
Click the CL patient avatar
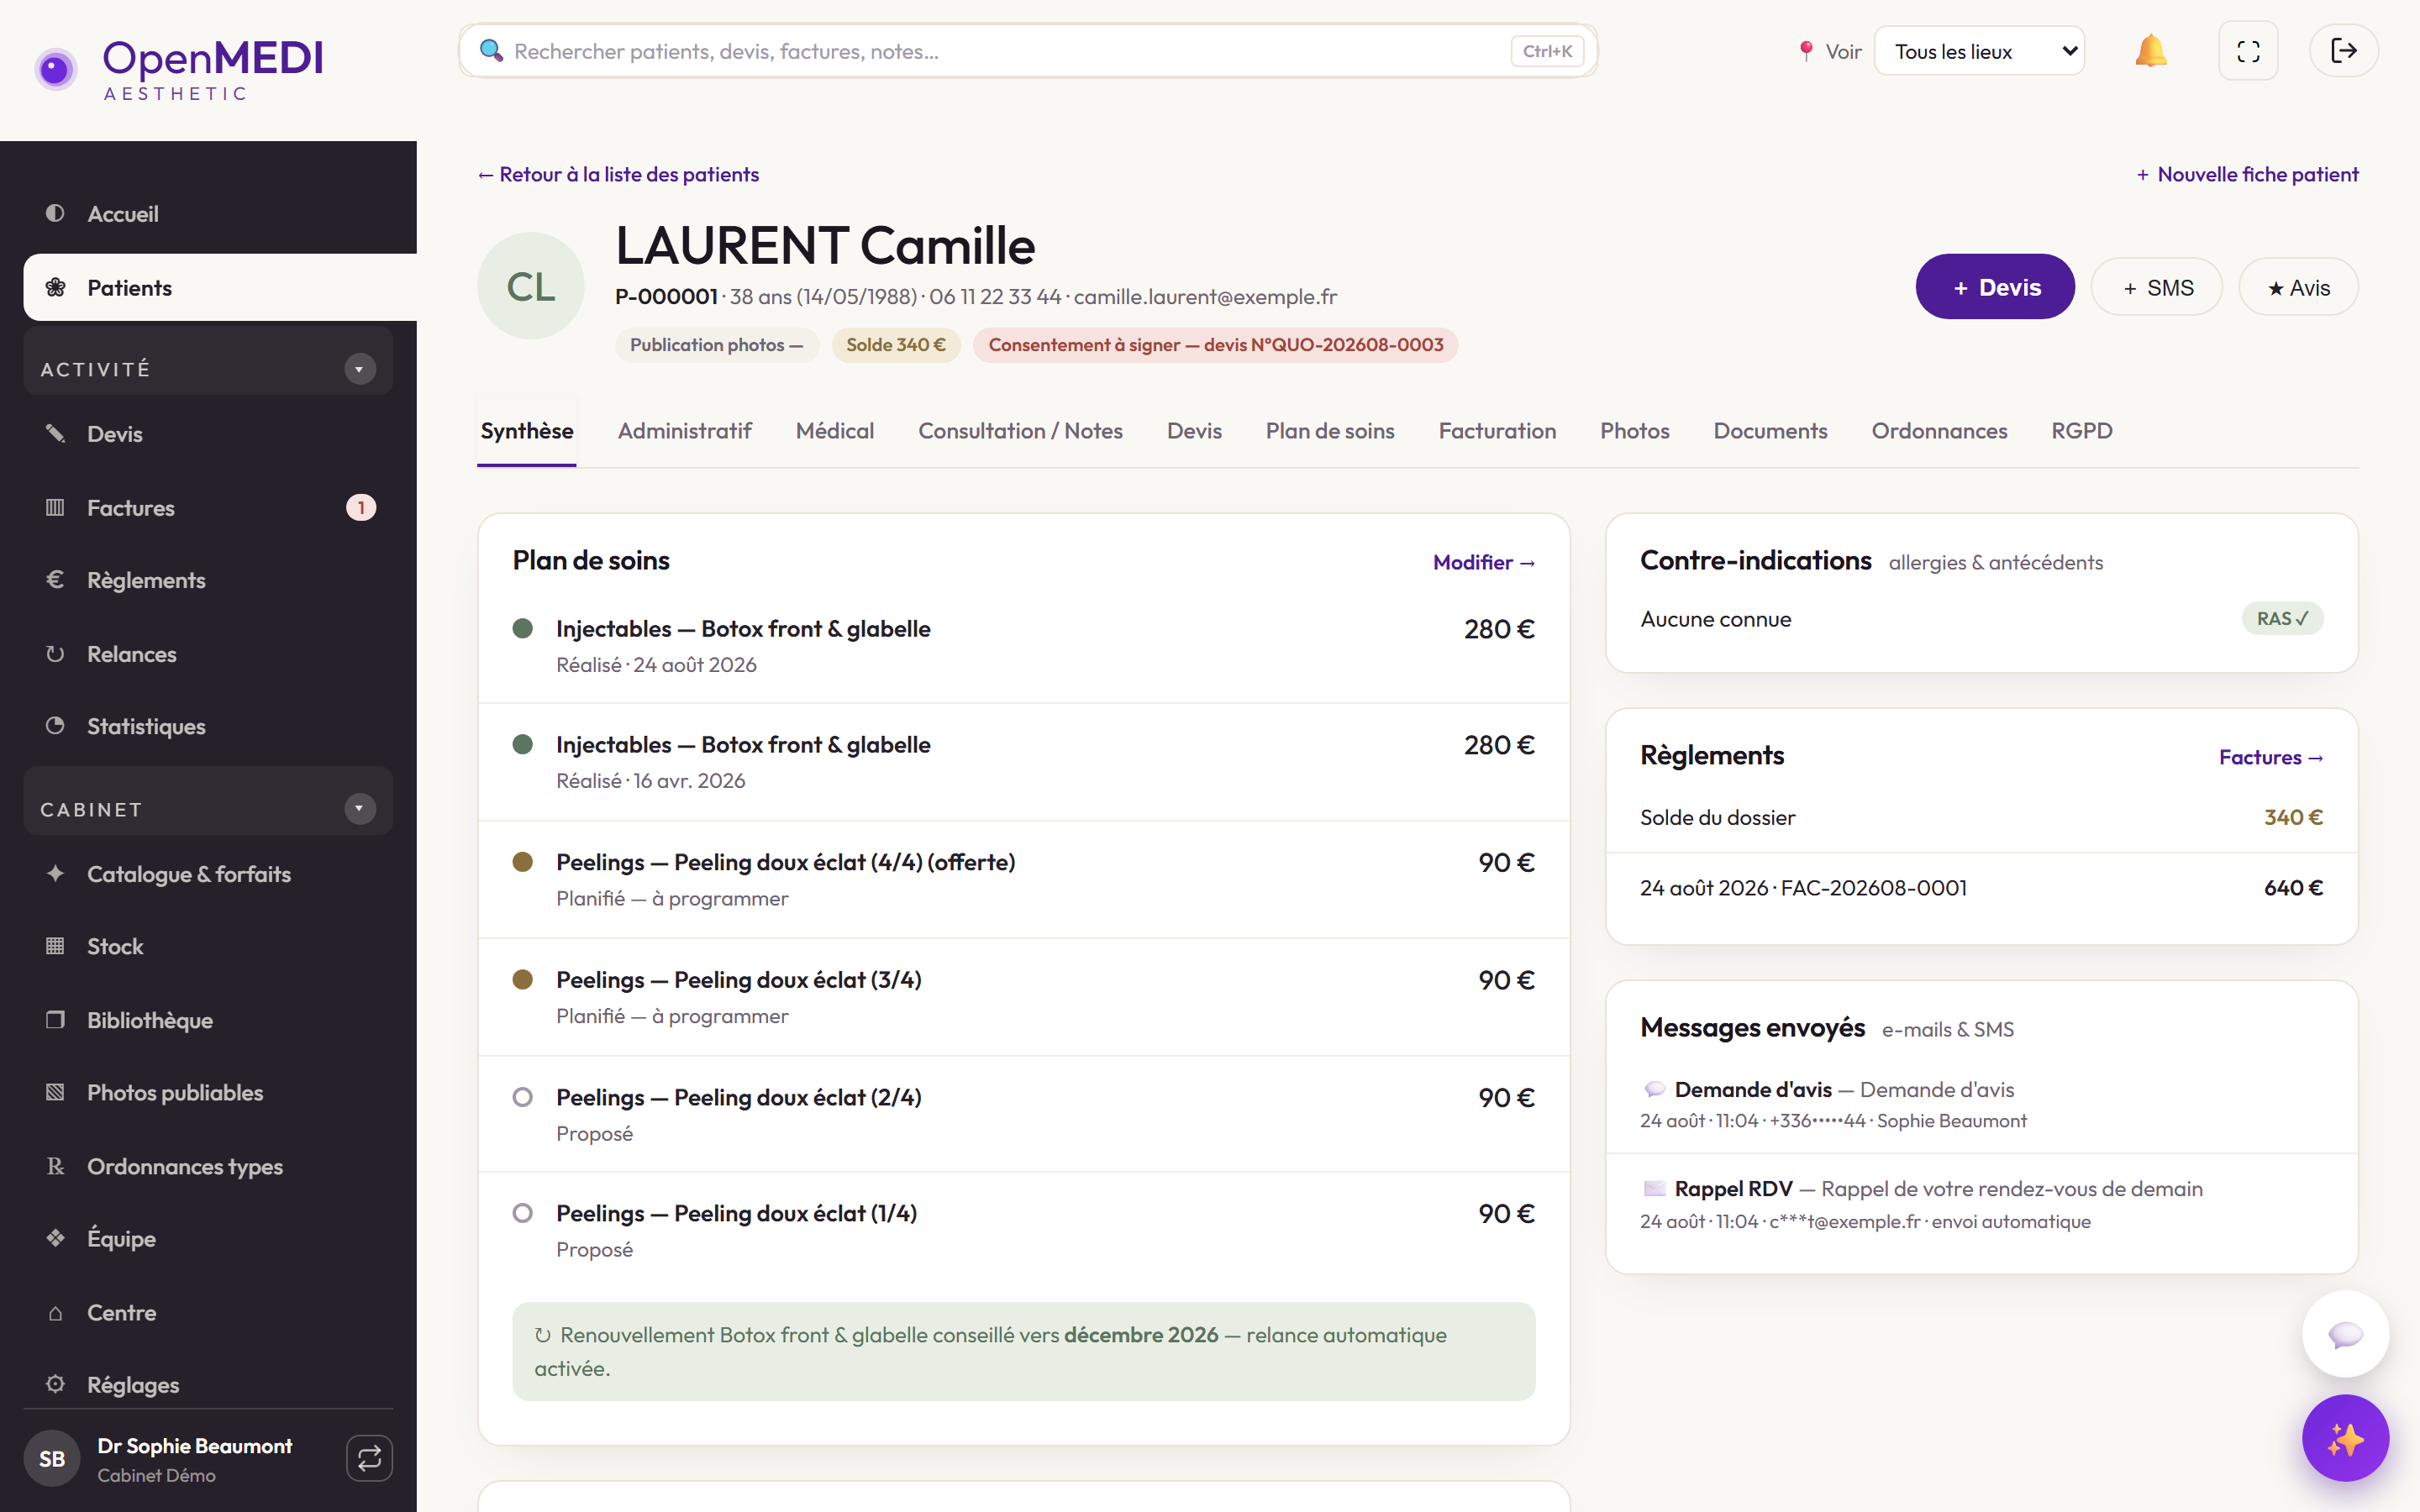(x=531, y=286)
